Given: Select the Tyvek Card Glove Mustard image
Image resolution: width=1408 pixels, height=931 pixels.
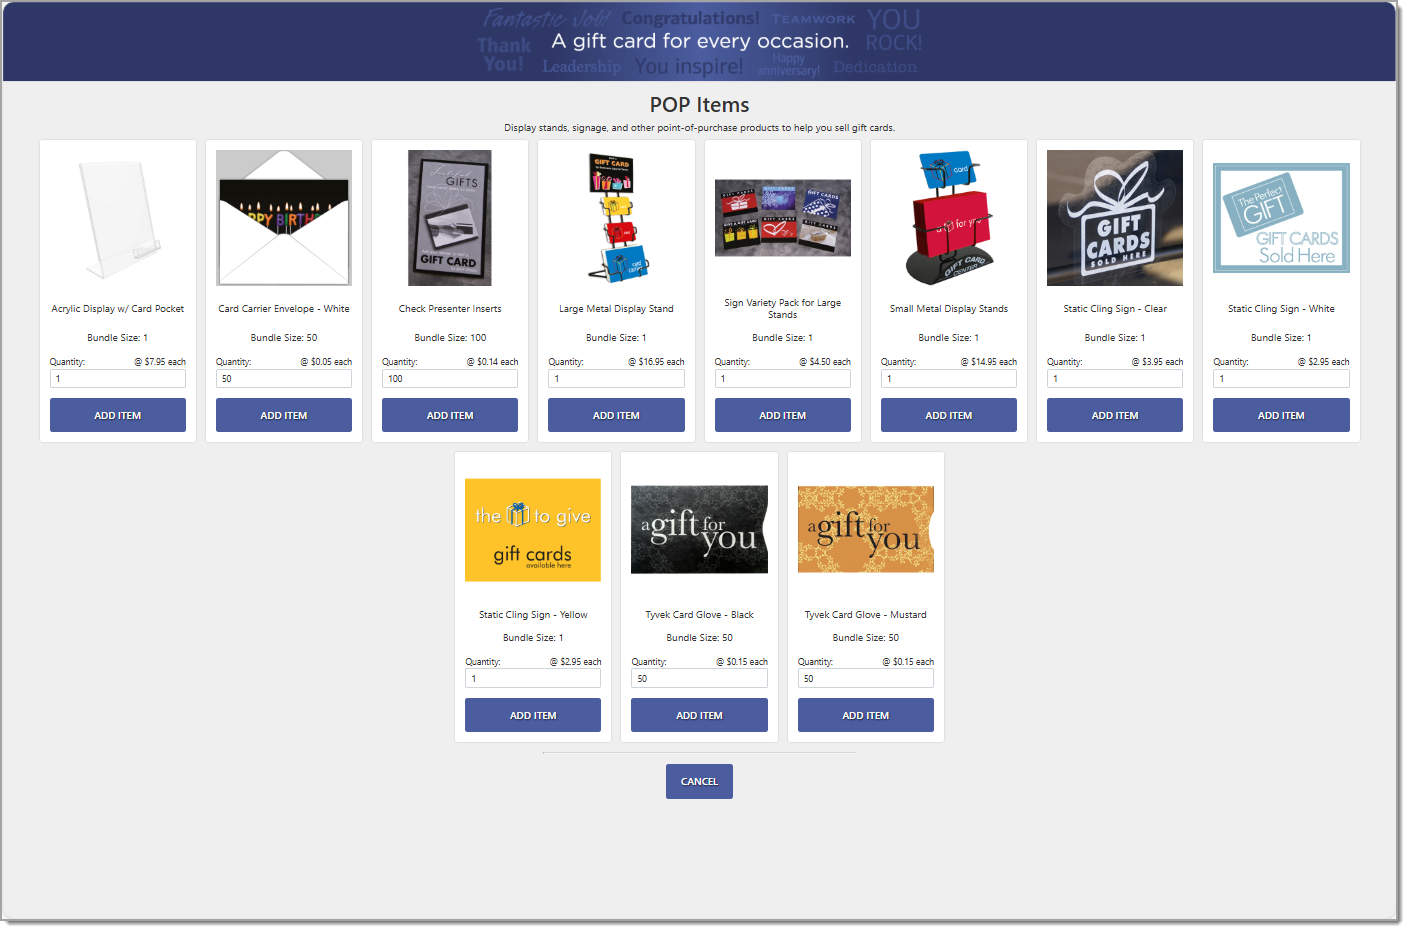Looking at the screenshot, I should [x=866, y=529].
